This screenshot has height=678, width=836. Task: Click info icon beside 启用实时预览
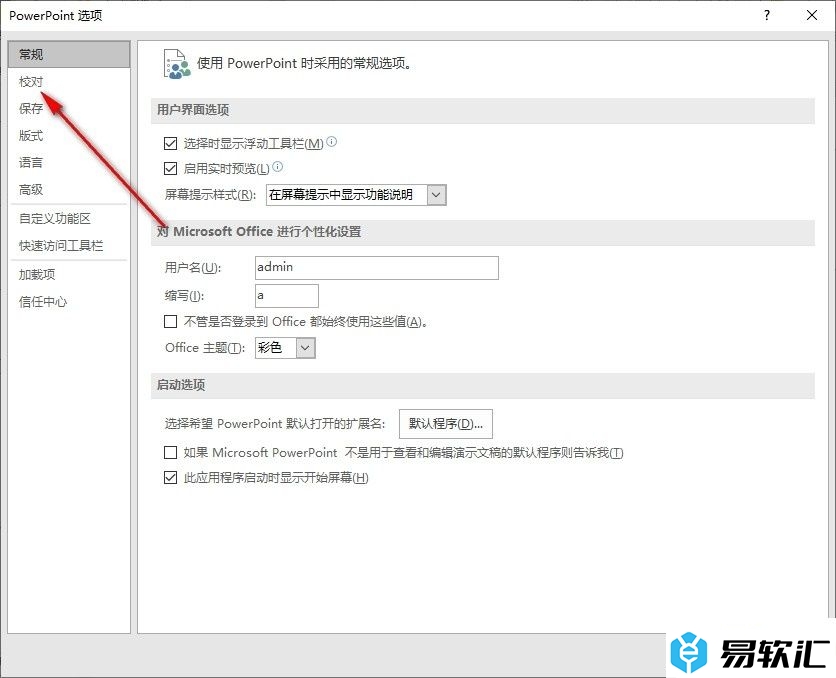[x=278, y=167]
